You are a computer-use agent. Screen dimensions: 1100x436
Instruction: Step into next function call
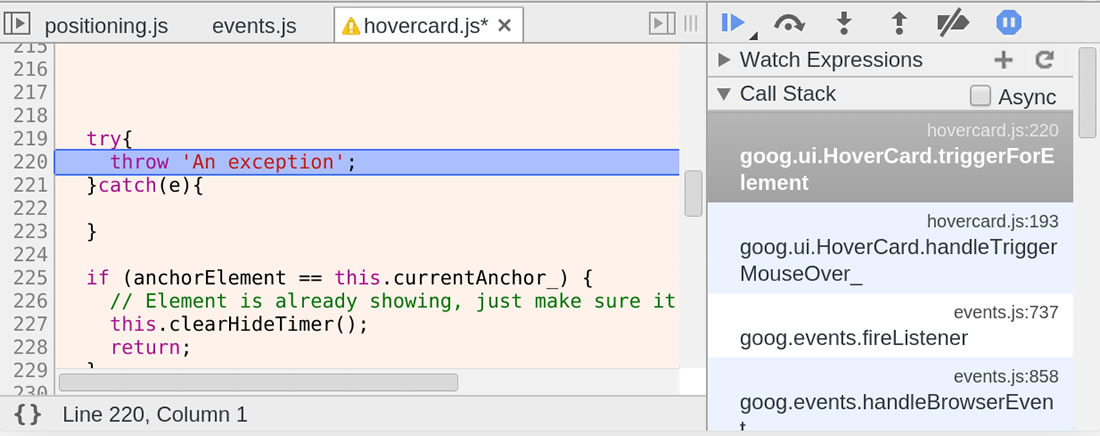tap(845, 22)
